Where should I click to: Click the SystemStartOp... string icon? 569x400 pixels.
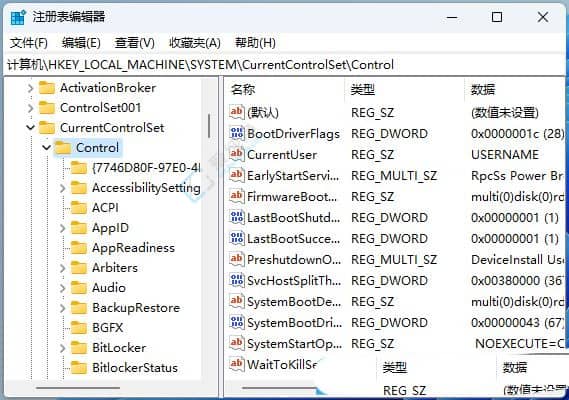coord(237,343)
